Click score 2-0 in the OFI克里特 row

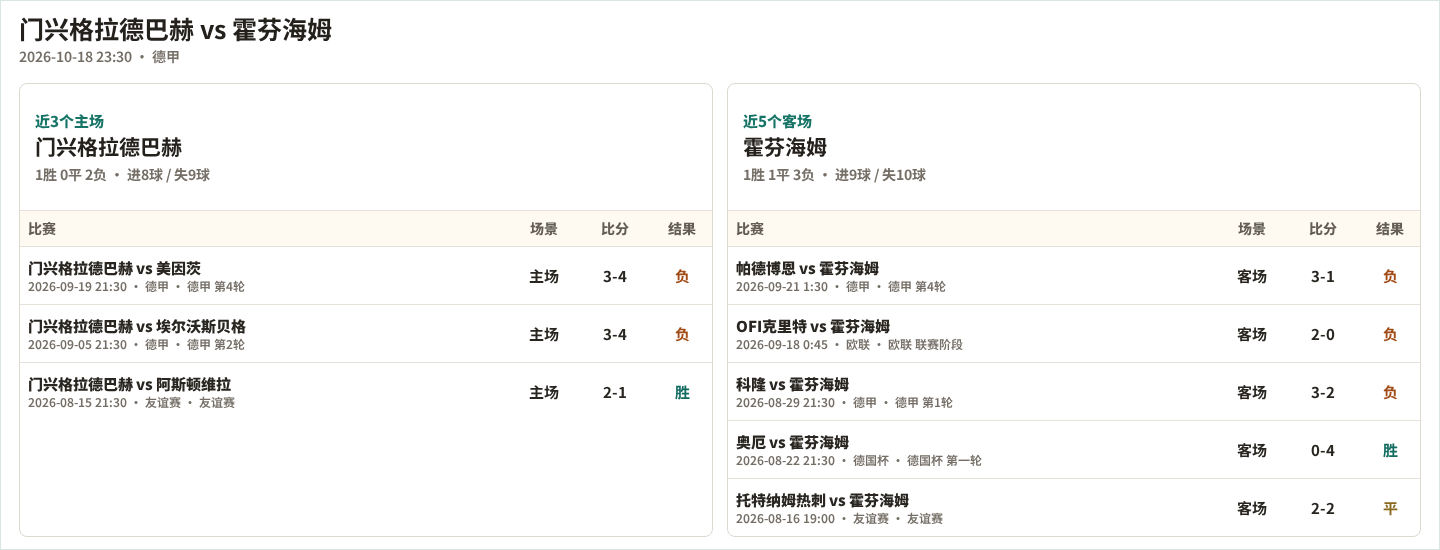[x=1323, y=334]
